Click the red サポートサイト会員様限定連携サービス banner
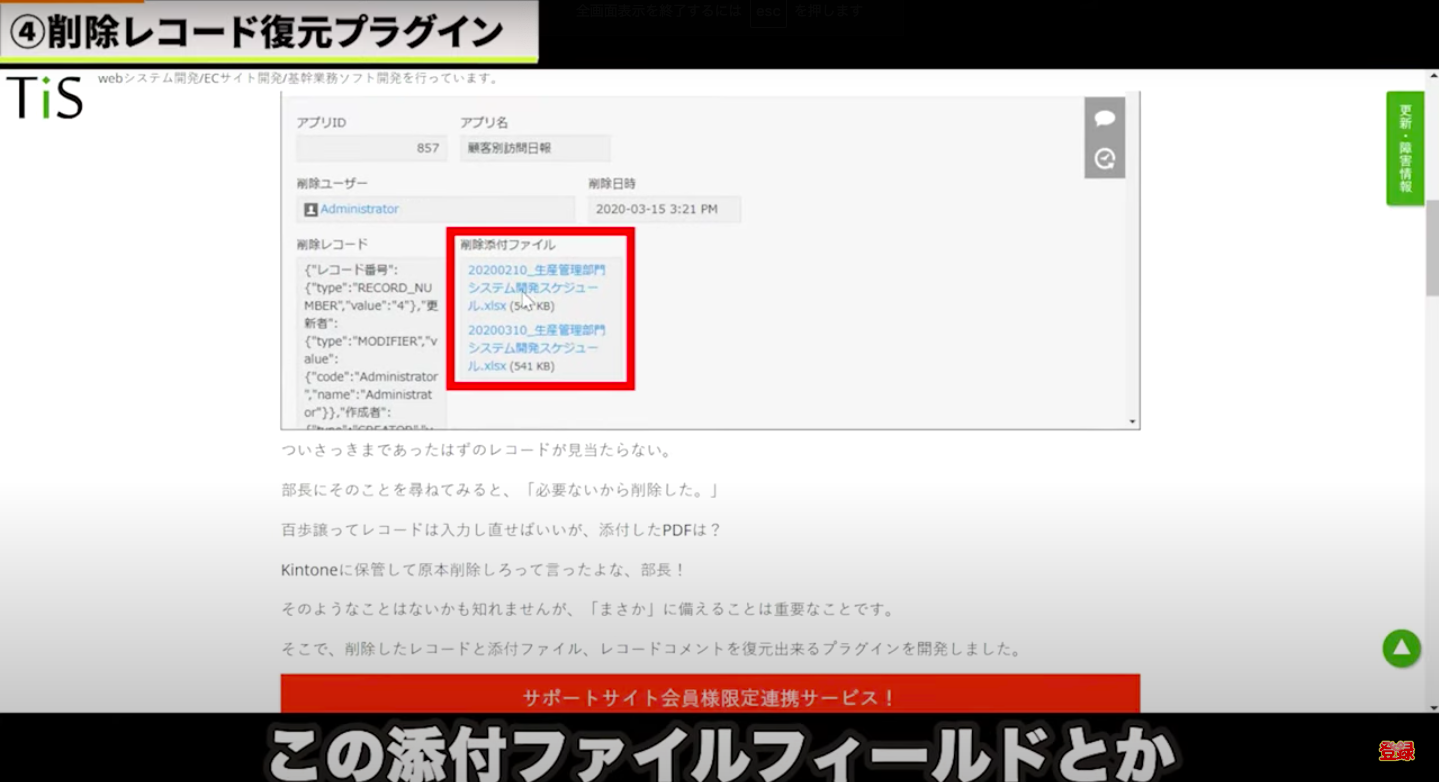Screen dimensions: 1439x782 click(709, 696)
